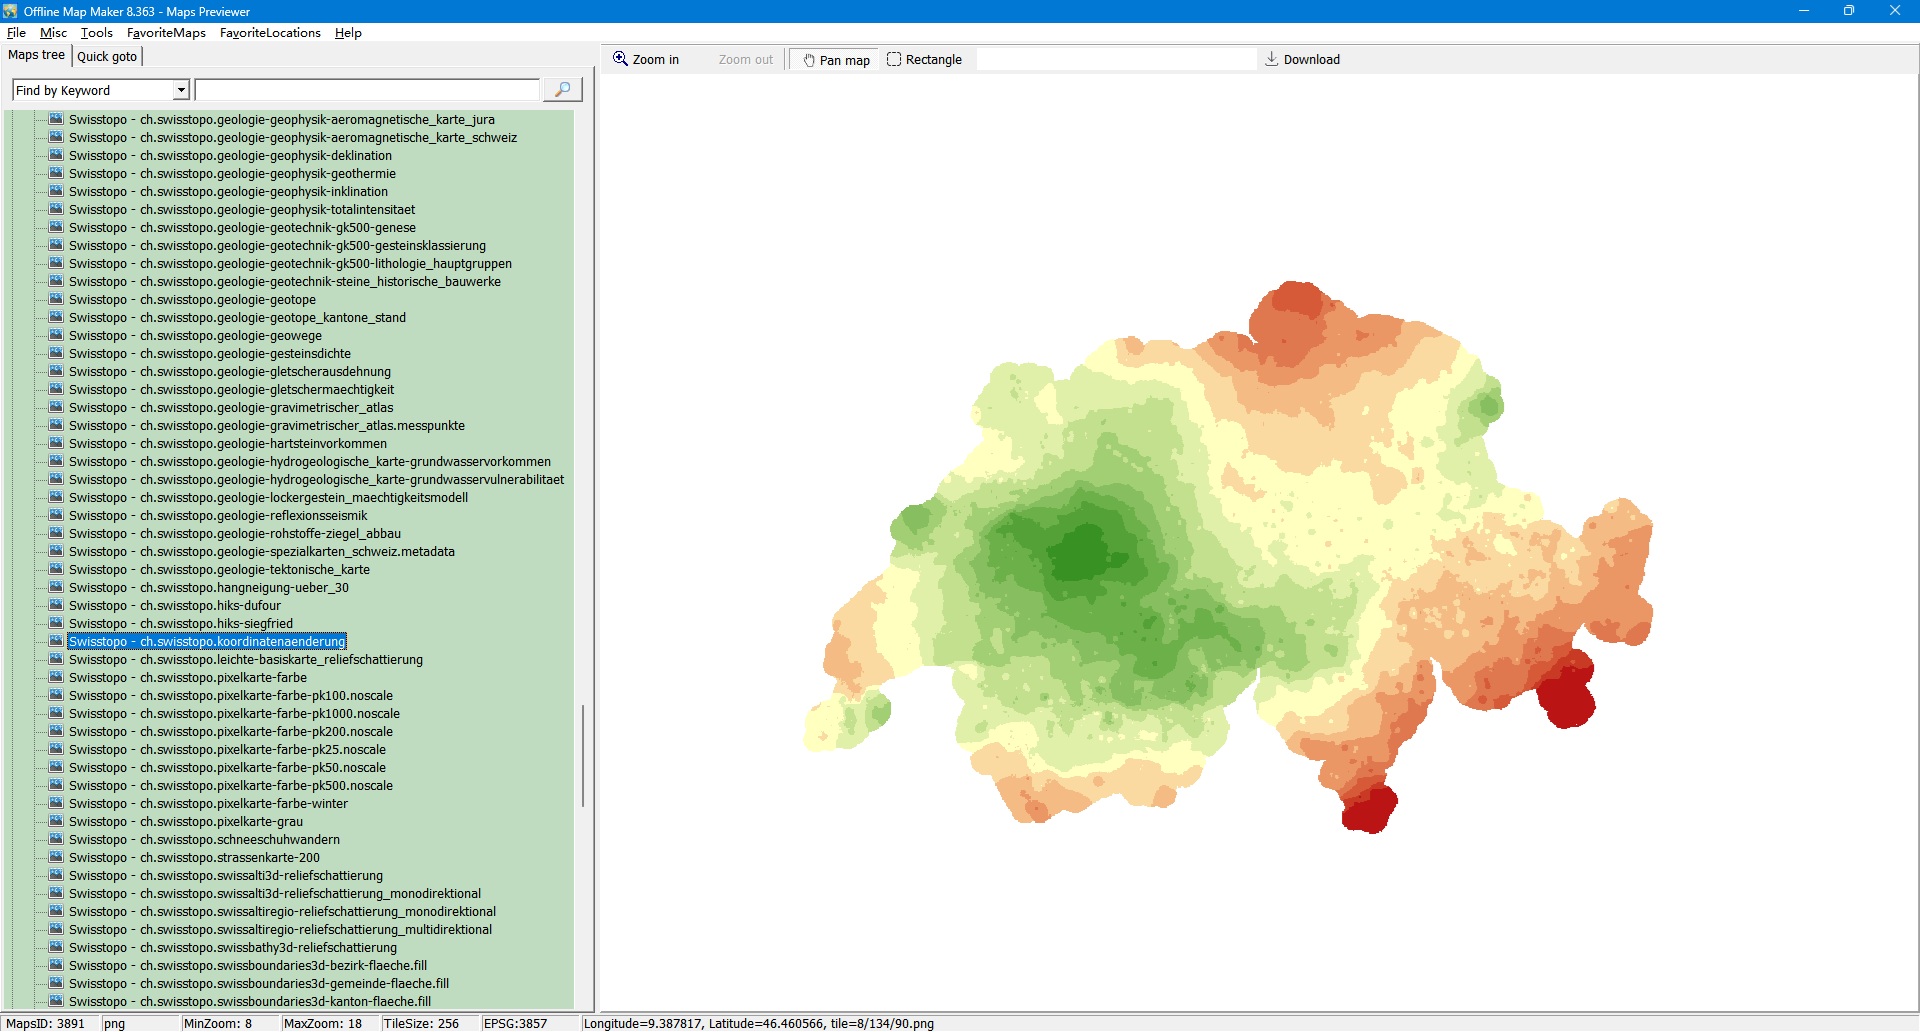Click the Zoom in tool
The height and width of the screenshot is (1032, 1920).
pyautogui.click(x=646, y=59)
